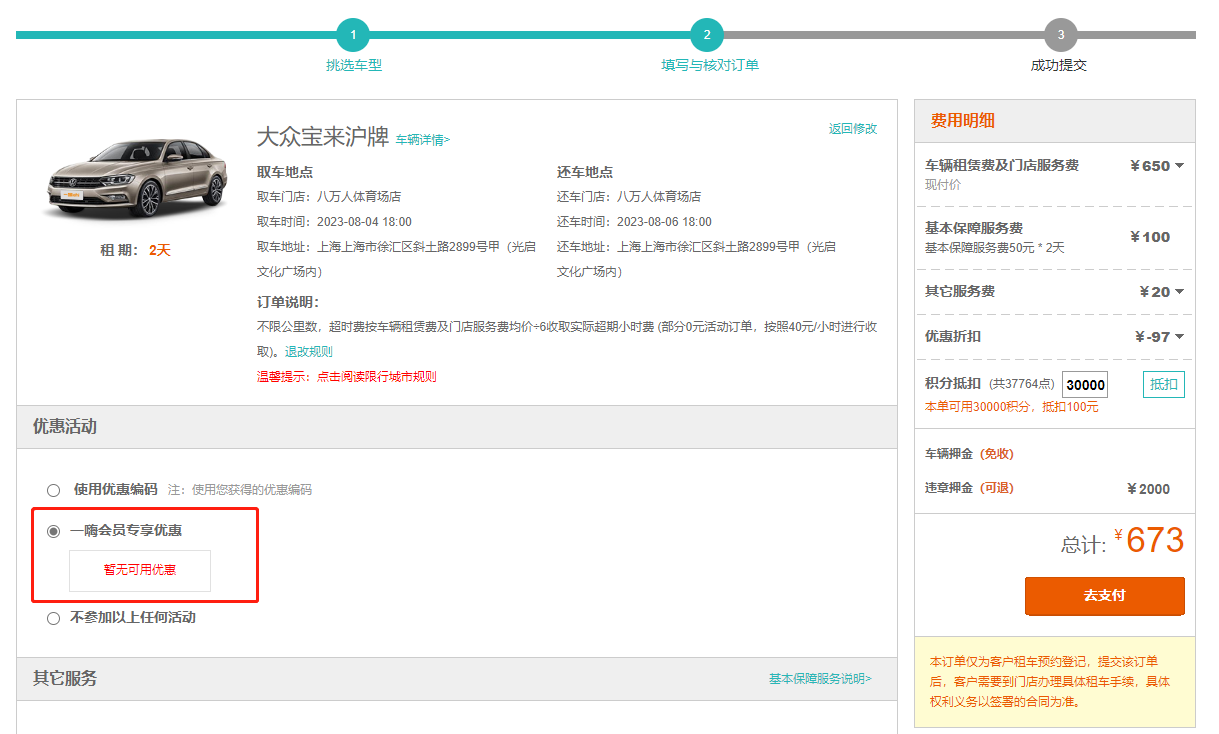The height and width of the screenshot is (734, 1219).
Task: Click the 抵扣 button
Action: tap(1164, 384)
